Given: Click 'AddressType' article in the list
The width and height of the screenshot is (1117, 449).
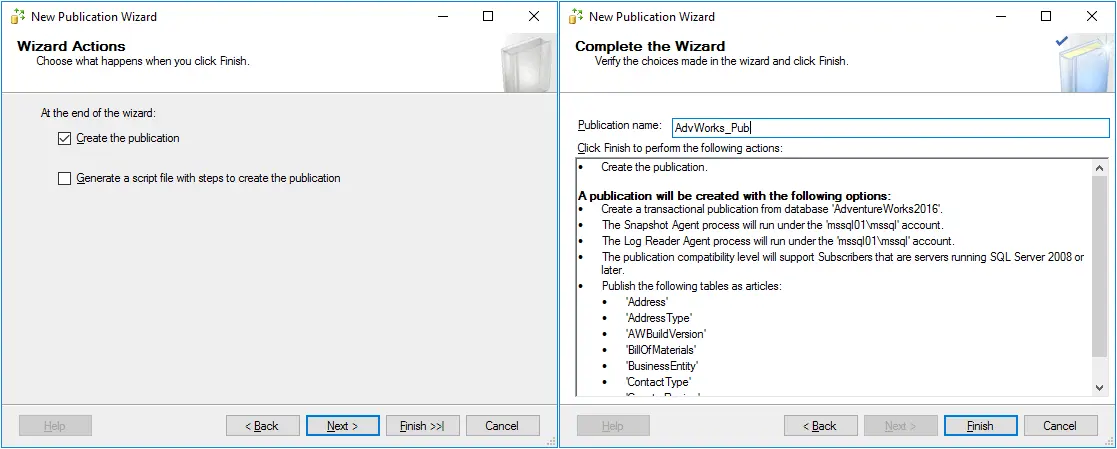Looking at the screenshot, I should (x=659, y=318).
